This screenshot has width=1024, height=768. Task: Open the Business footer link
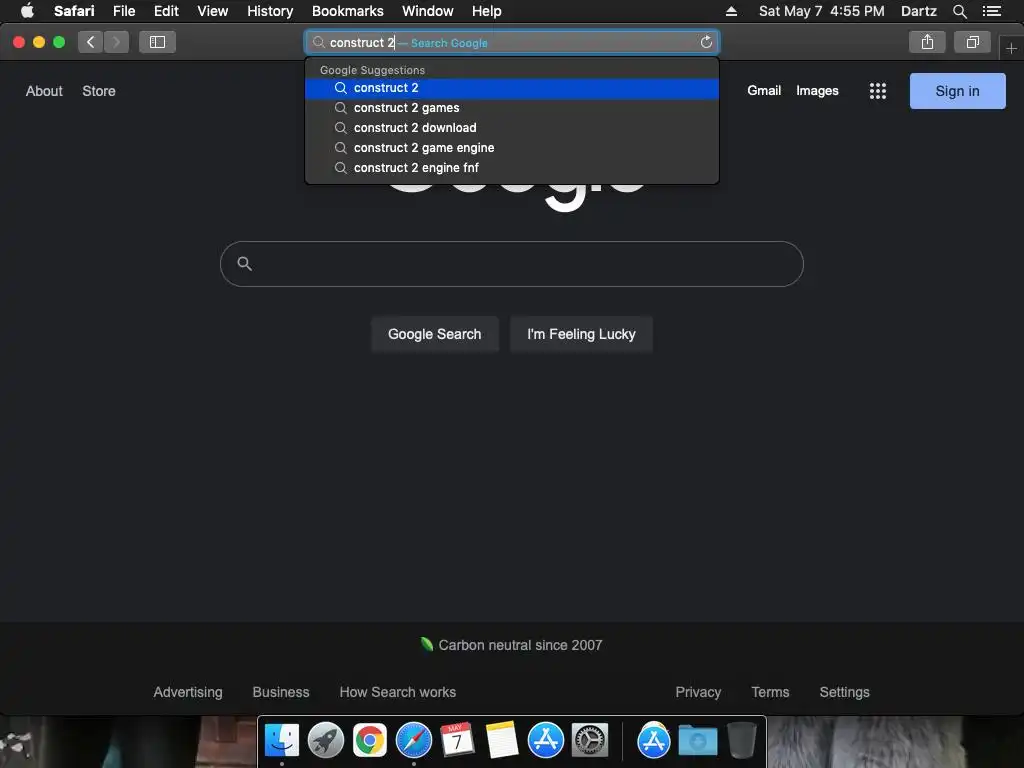coord(281,692)
